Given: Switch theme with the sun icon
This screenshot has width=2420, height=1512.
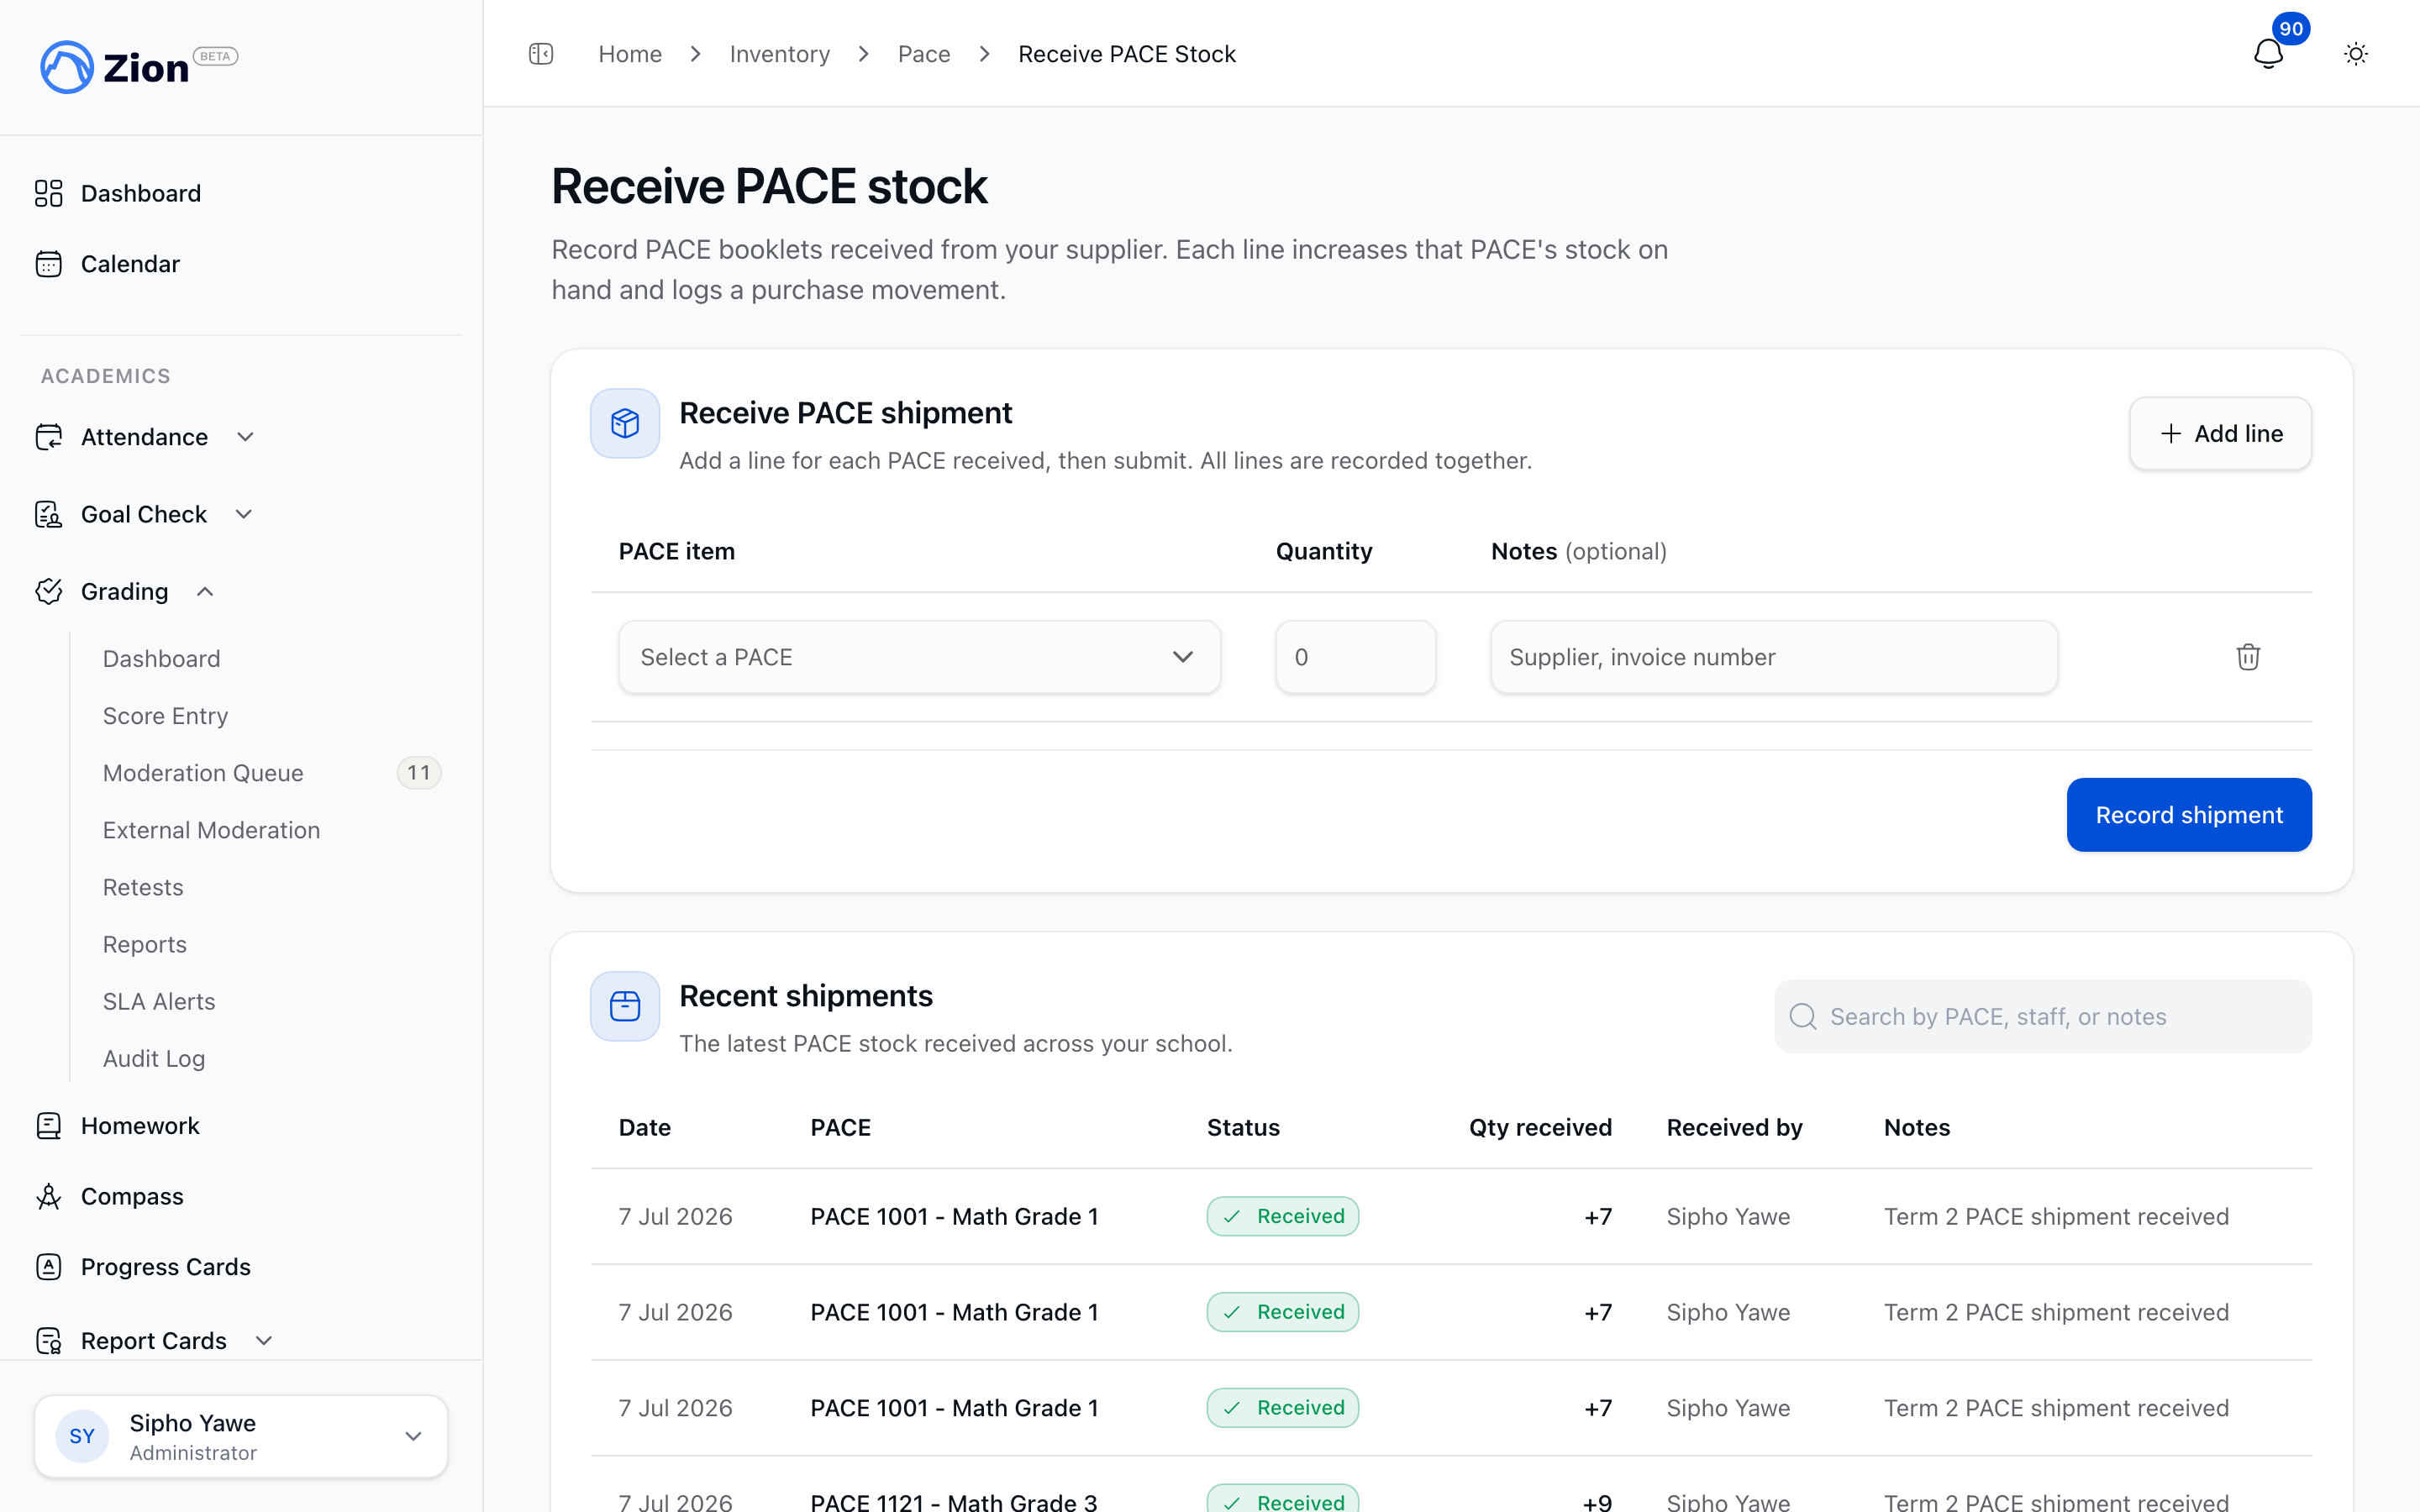Looking at the screenshot, I should pyautogui.click(x=2356, y=54).
